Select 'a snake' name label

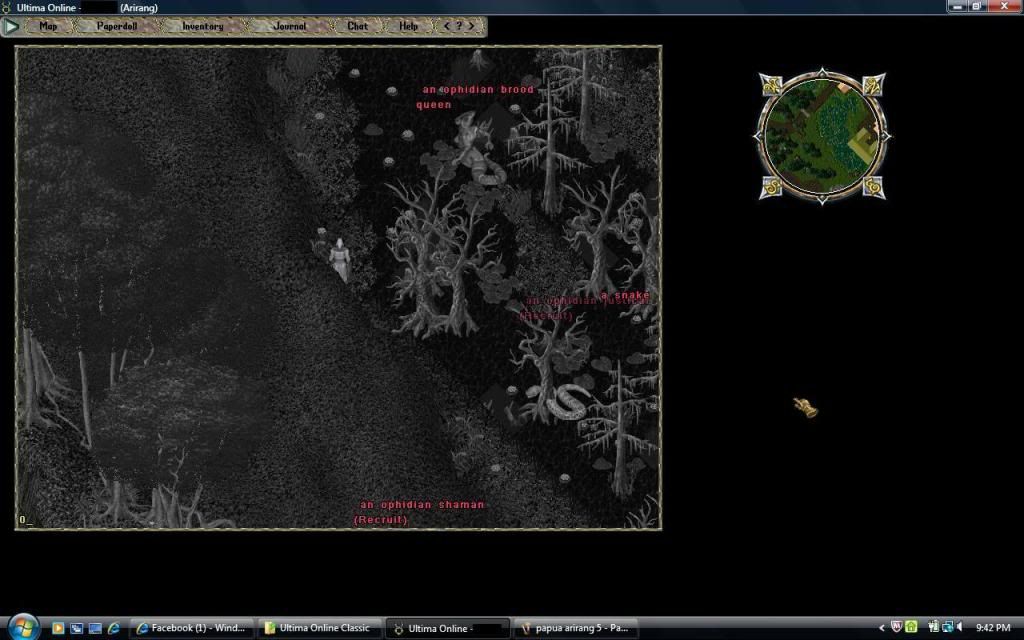(625, 295)
